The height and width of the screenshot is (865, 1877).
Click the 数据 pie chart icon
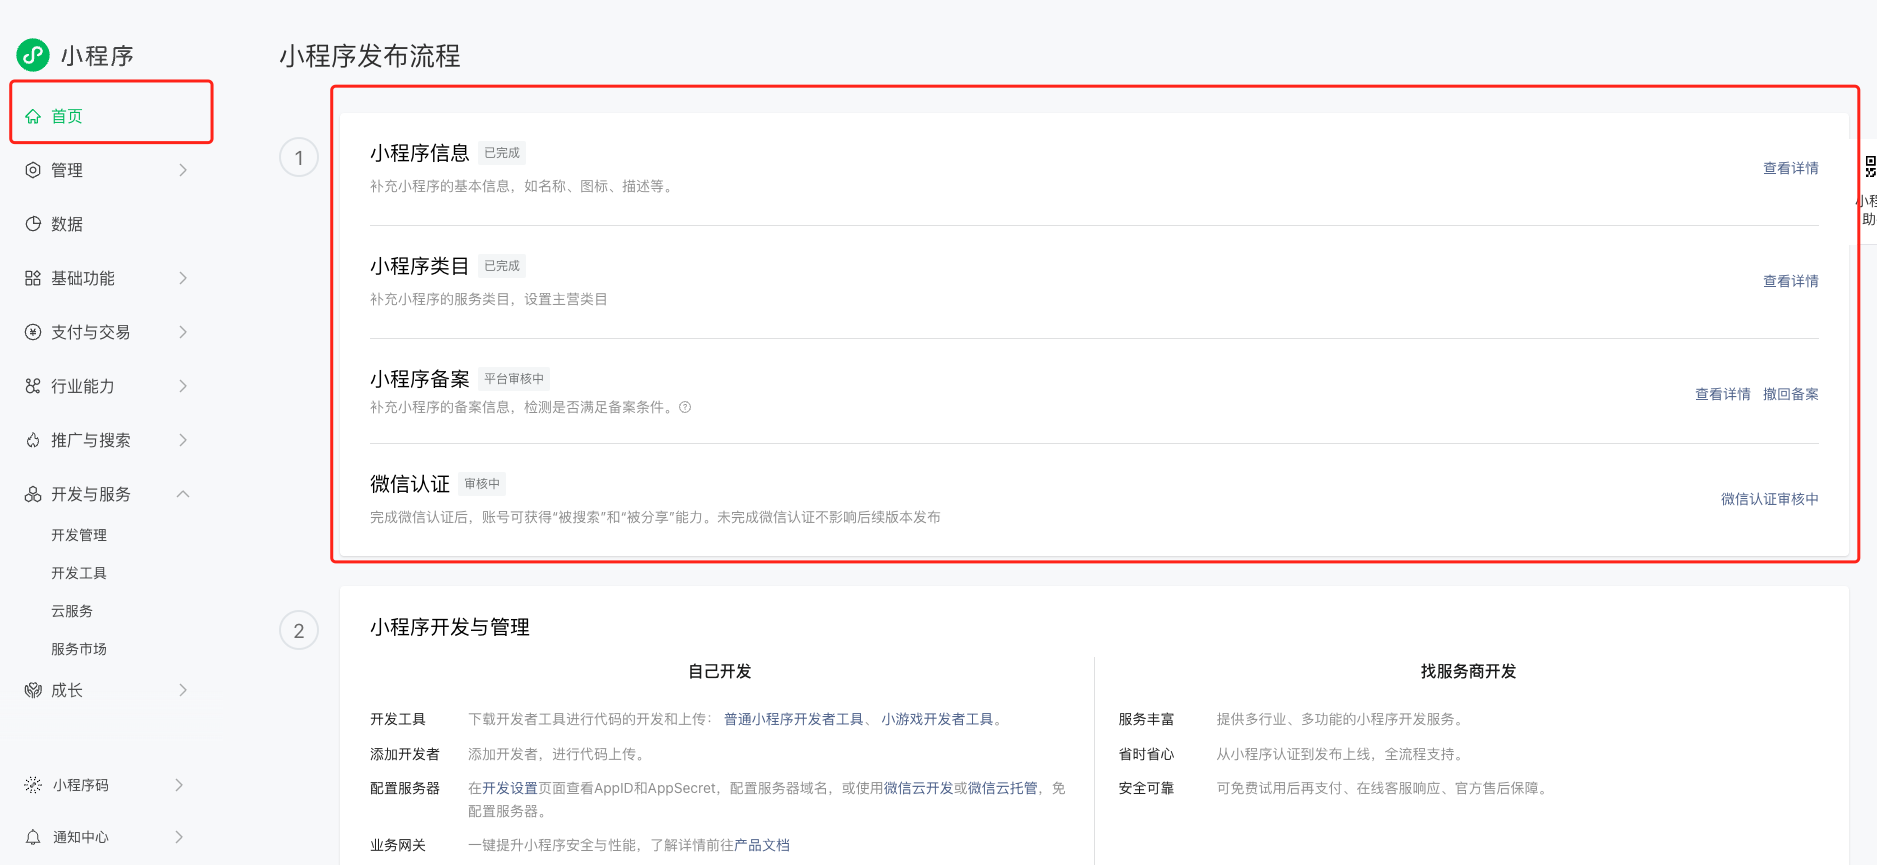pyautogui.click(x=33, y=224)
